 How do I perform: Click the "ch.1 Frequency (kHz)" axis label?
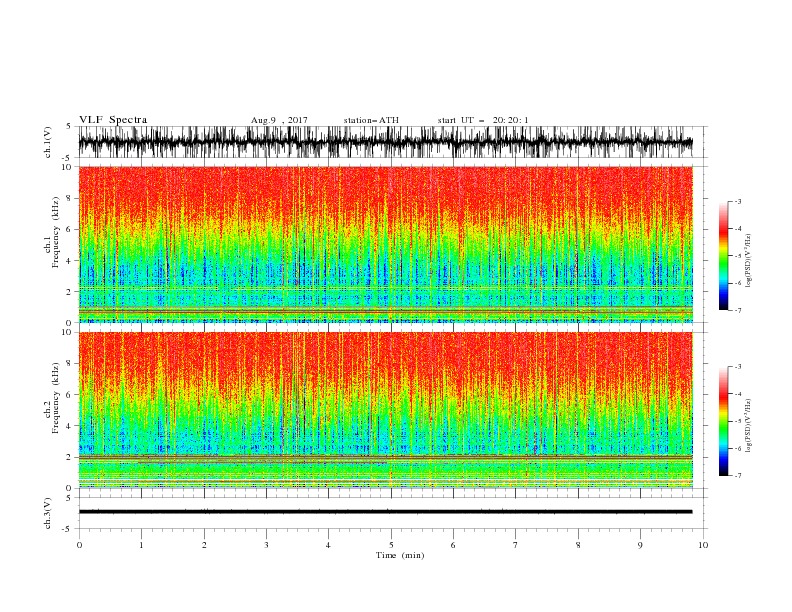pos(52,233)
